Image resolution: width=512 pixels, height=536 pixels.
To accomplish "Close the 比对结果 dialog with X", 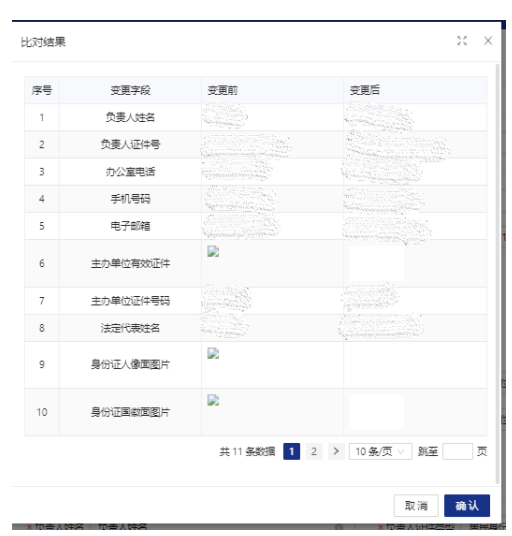I will [x=488, y=41].
